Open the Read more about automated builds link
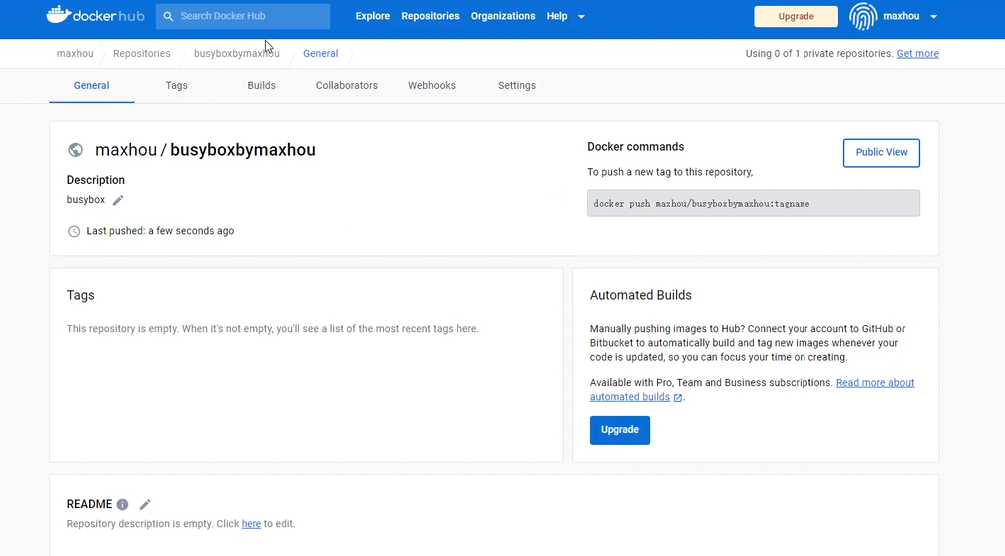The image size is (1005, 556). pos(875,383)
